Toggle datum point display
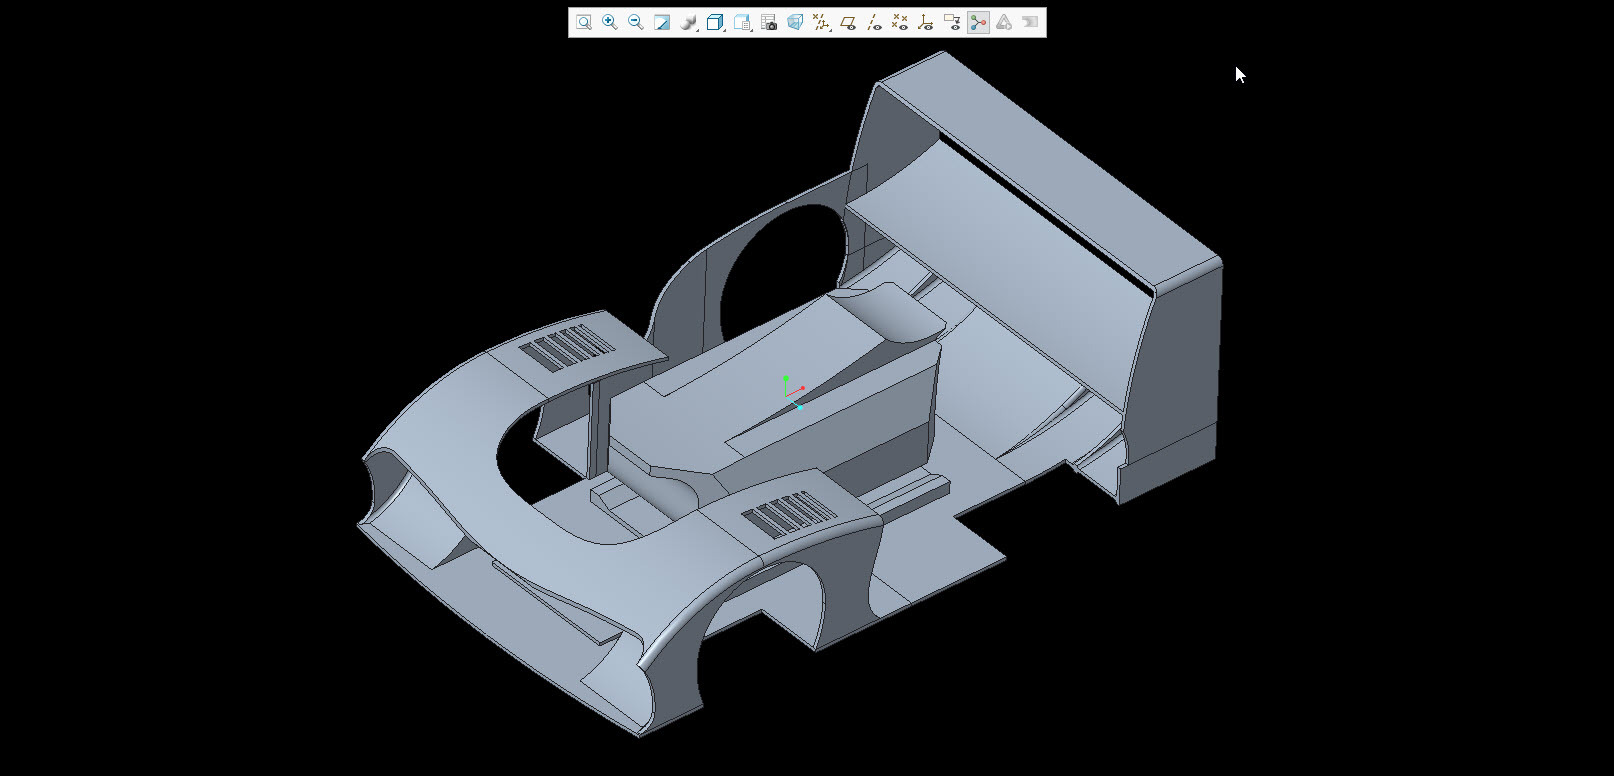 [900, 22]
